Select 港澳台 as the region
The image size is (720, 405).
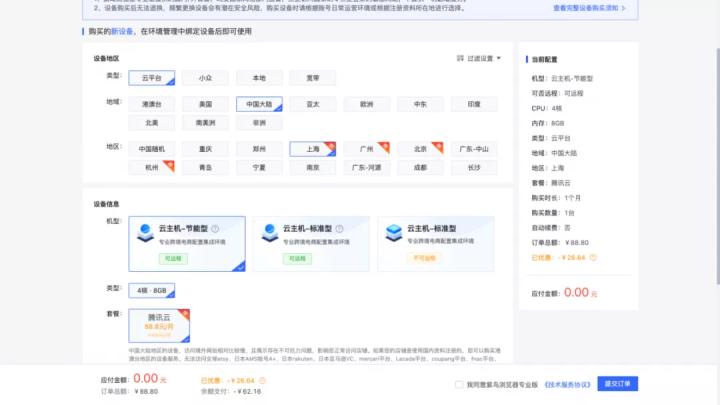[152, 104]
